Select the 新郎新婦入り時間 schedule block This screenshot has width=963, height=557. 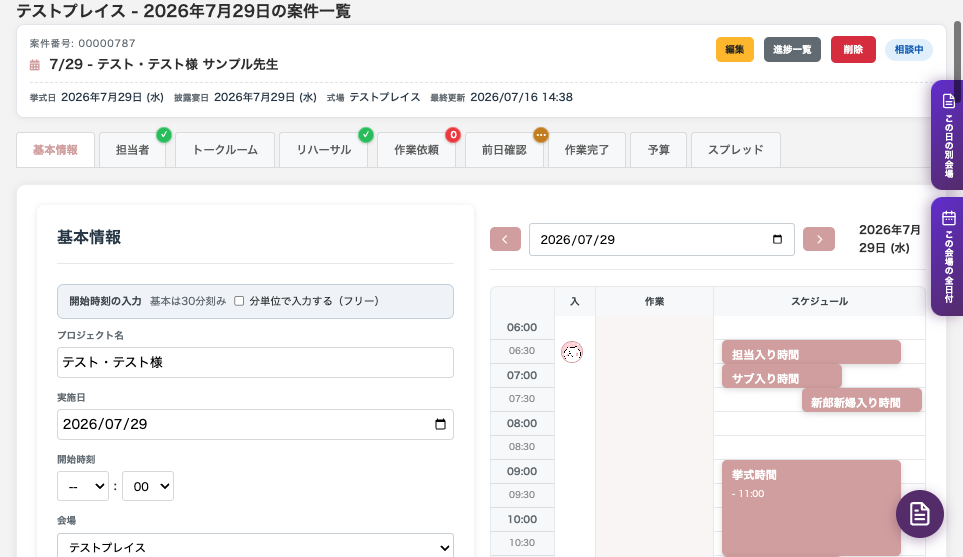tap(862, 400)
